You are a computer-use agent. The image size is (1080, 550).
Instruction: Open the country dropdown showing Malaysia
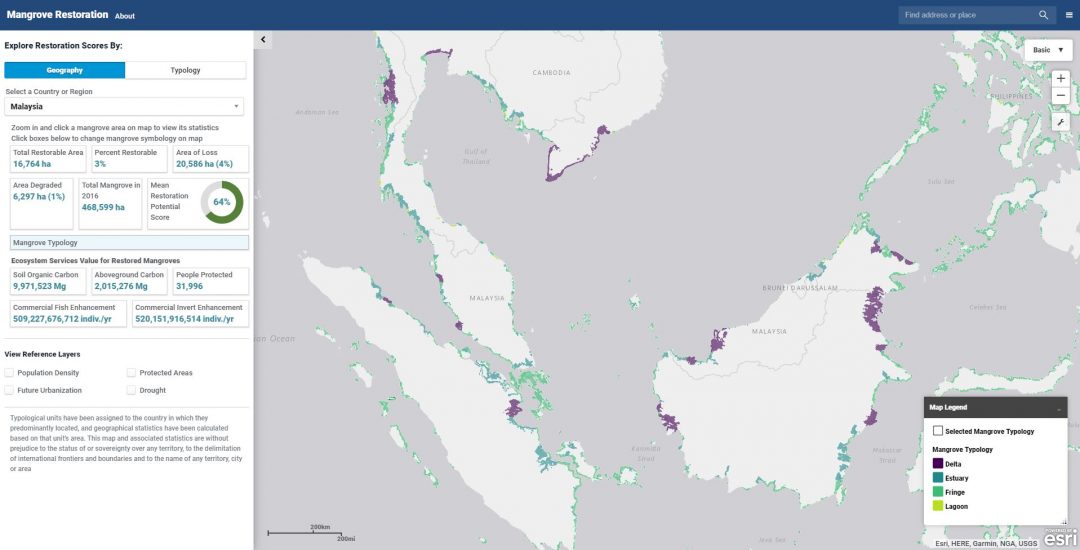(x=125, y=106)
